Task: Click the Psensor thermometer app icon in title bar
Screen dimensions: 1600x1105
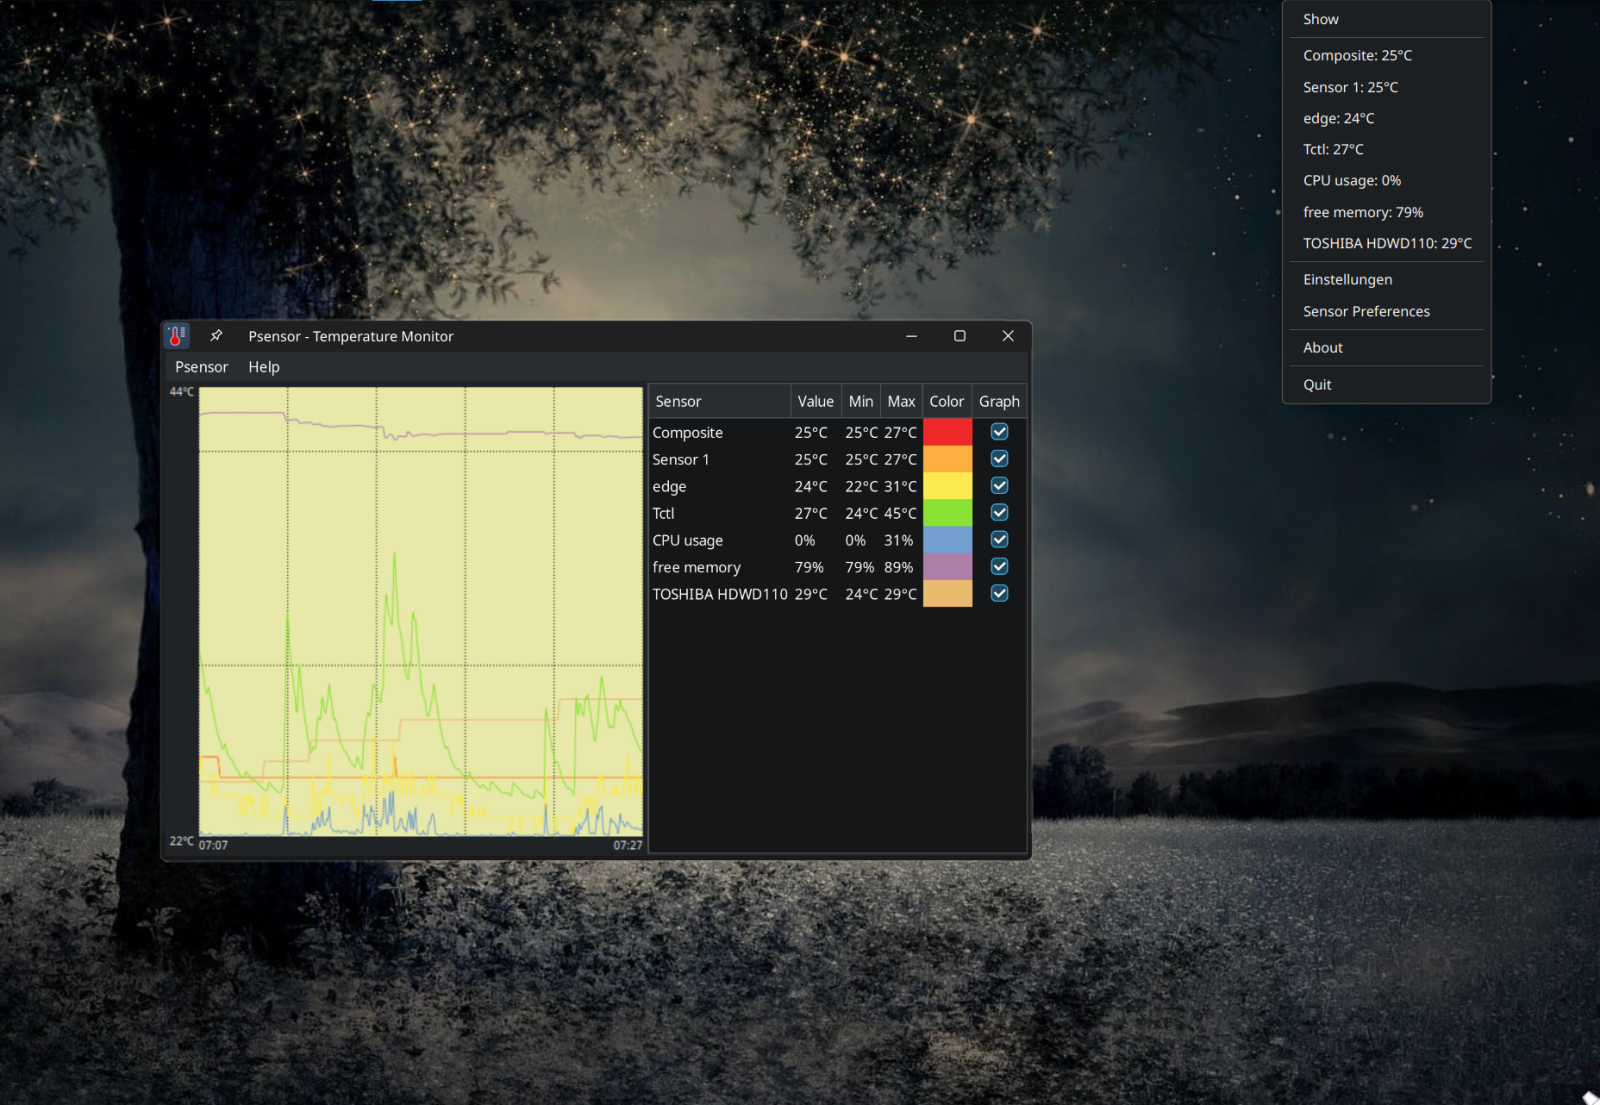Action: 177,336
